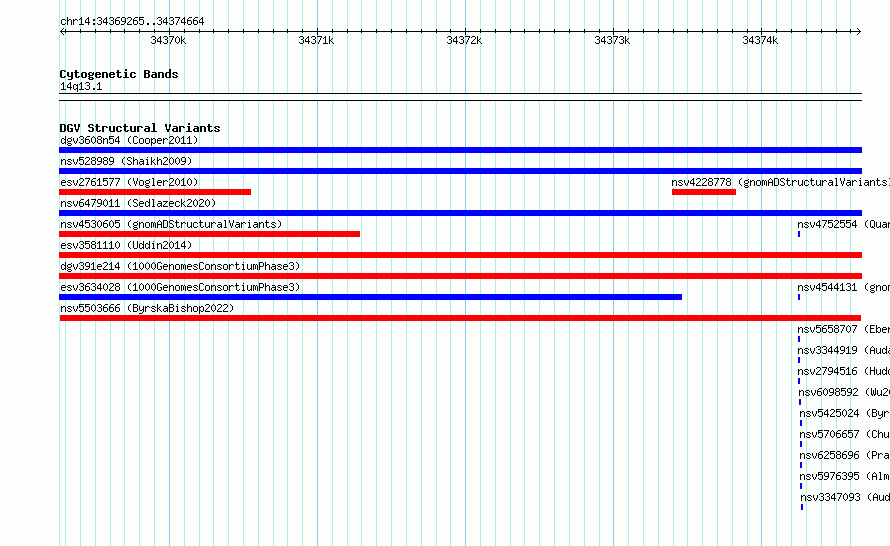The height and width of the screenshot is (546, 890).
Task: Click the ruler's right arrow end
Action: [x=858, y=31]
